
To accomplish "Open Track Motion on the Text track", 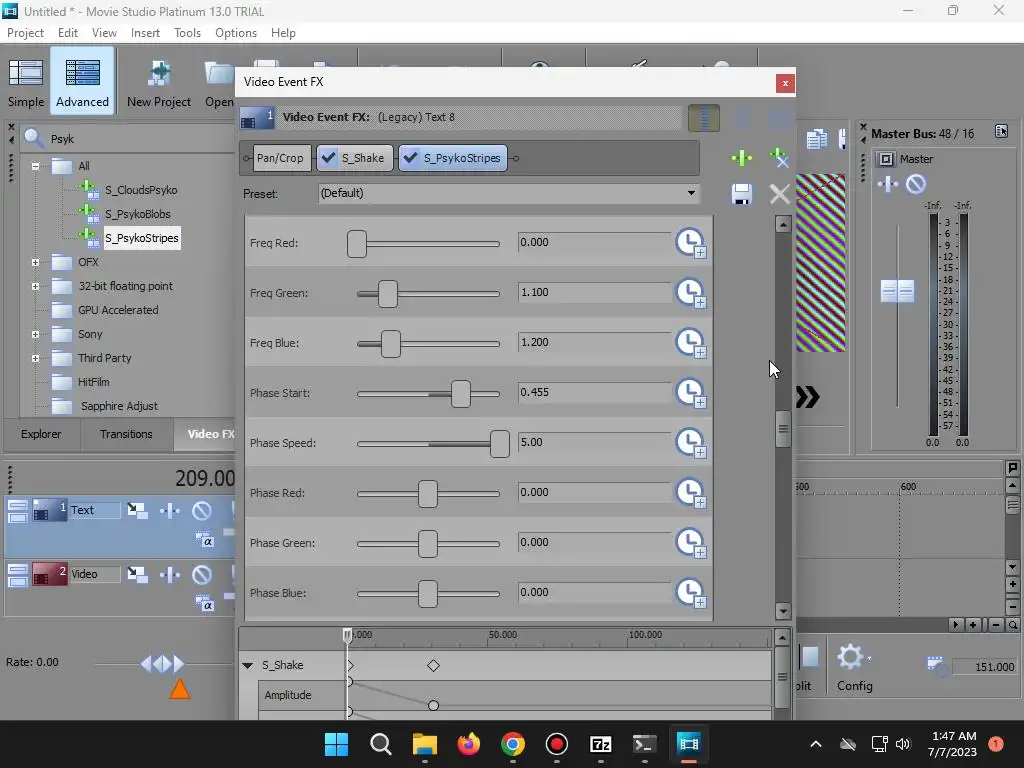I will click(137, 510).
